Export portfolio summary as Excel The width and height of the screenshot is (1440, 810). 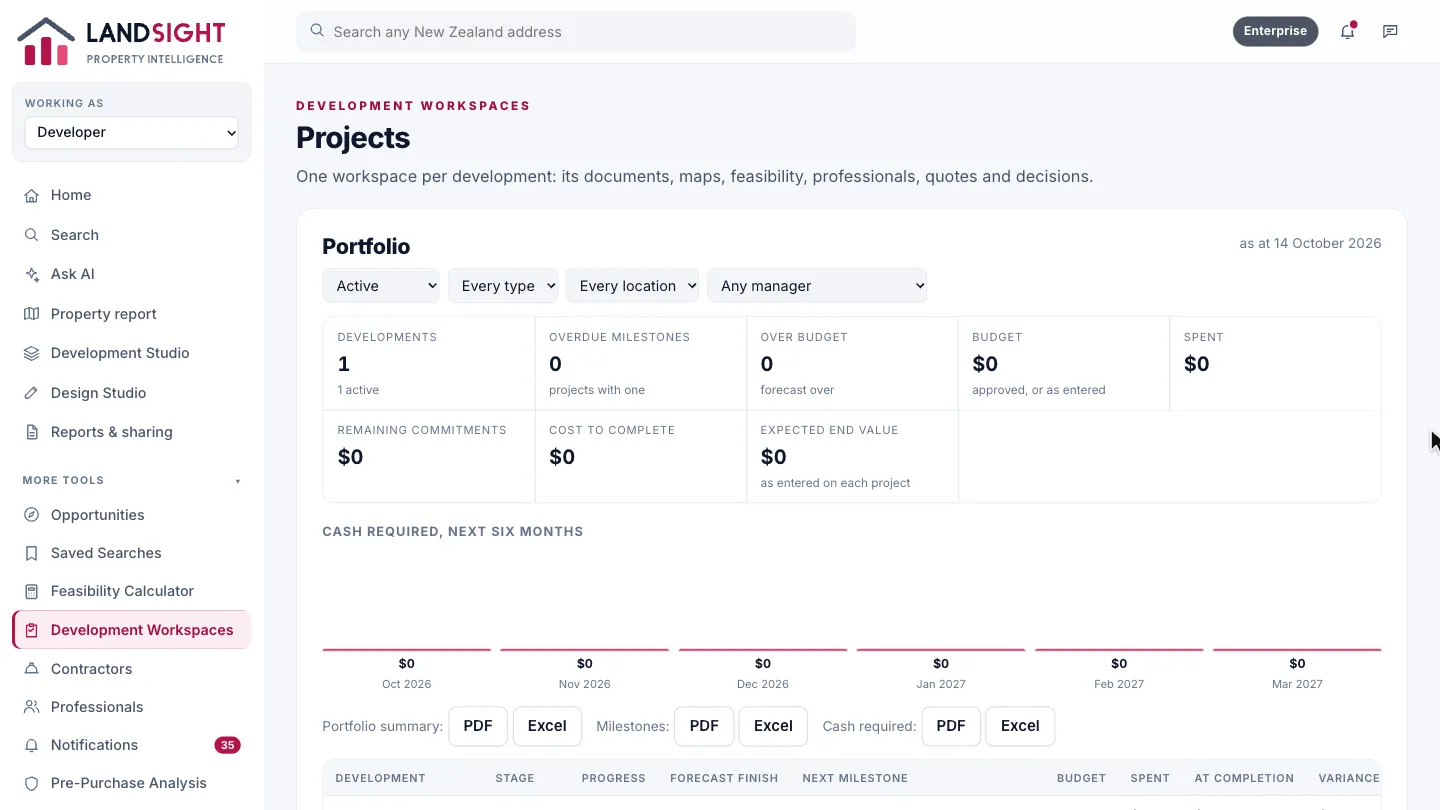coord(547,726)
